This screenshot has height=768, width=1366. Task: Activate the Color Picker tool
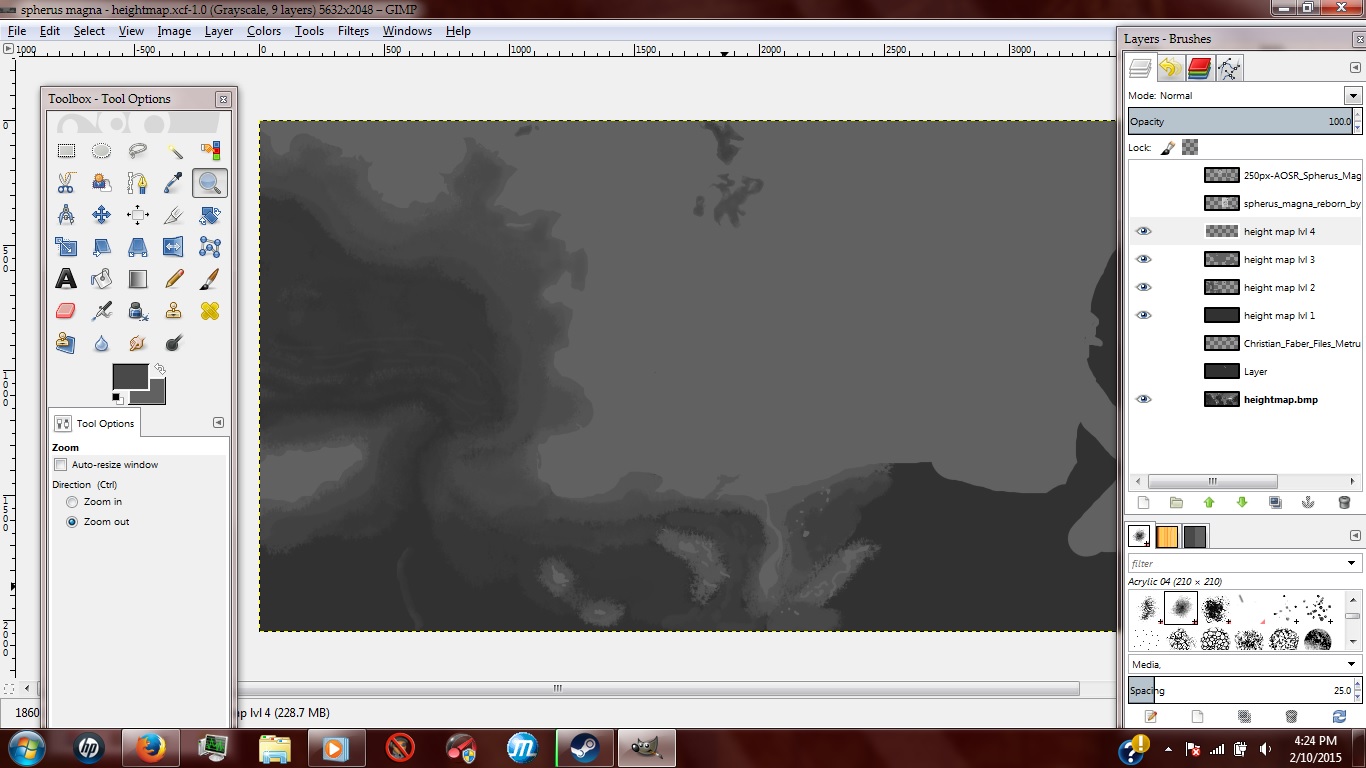(173, 182)
